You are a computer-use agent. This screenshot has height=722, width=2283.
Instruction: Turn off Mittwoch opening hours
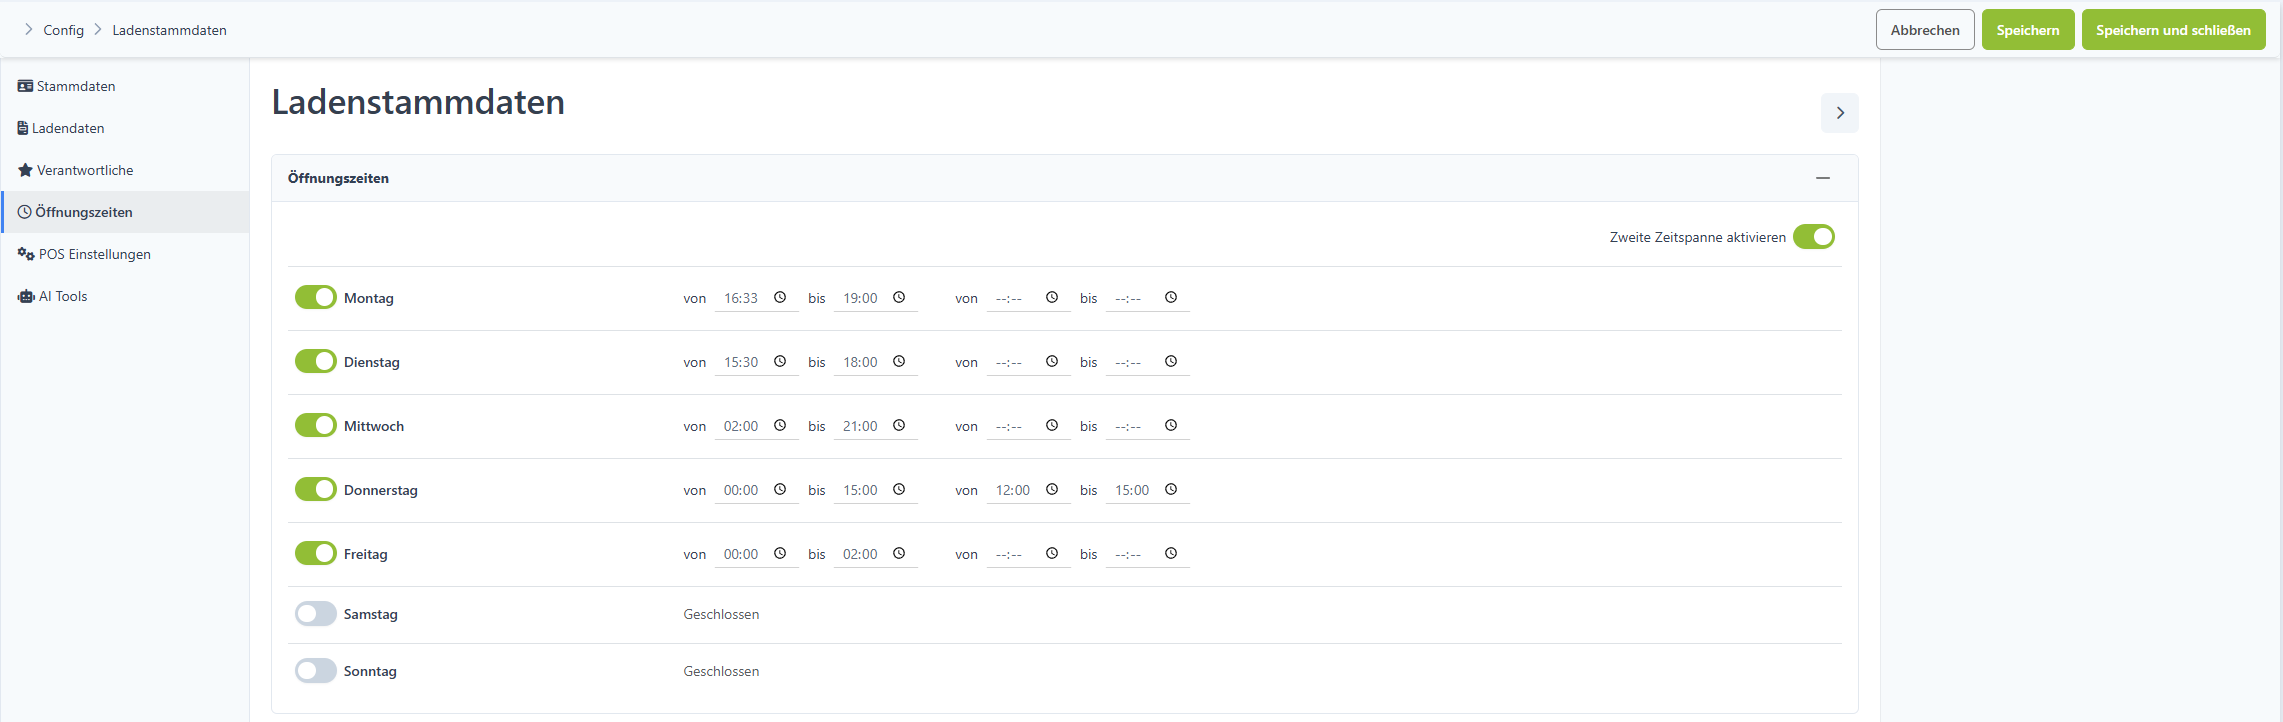point(316,425)
